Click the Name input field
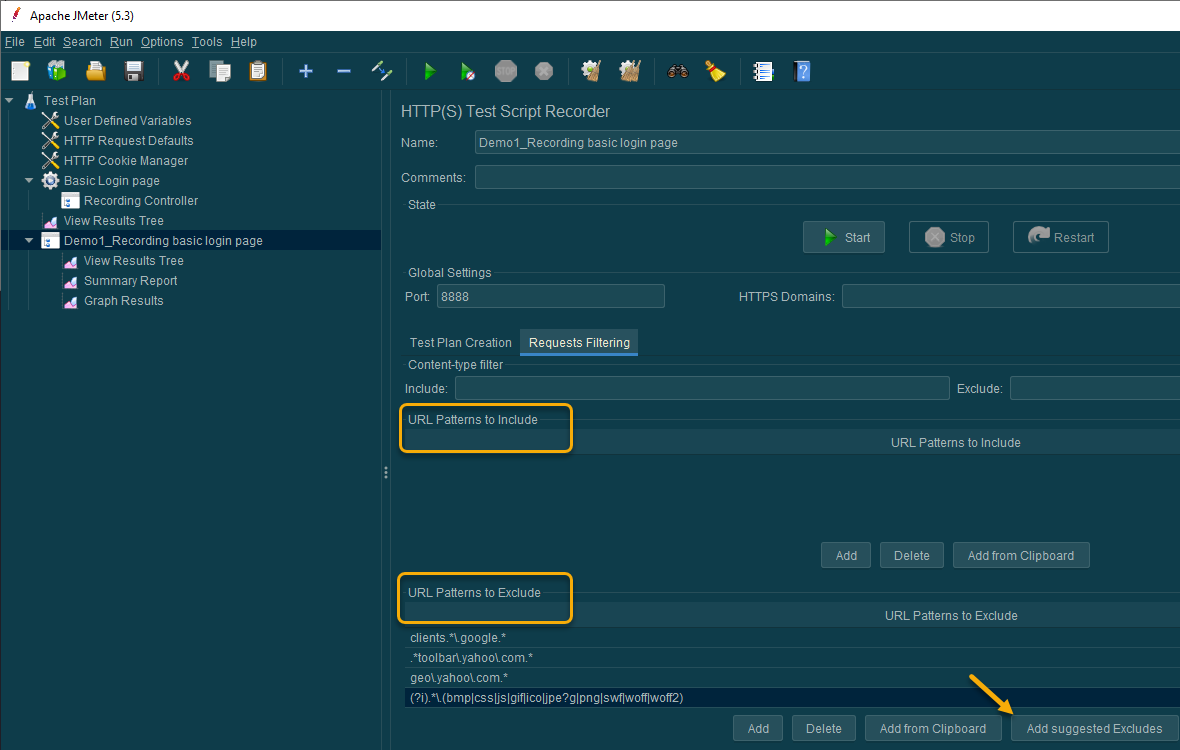 [x=827, y=142]
